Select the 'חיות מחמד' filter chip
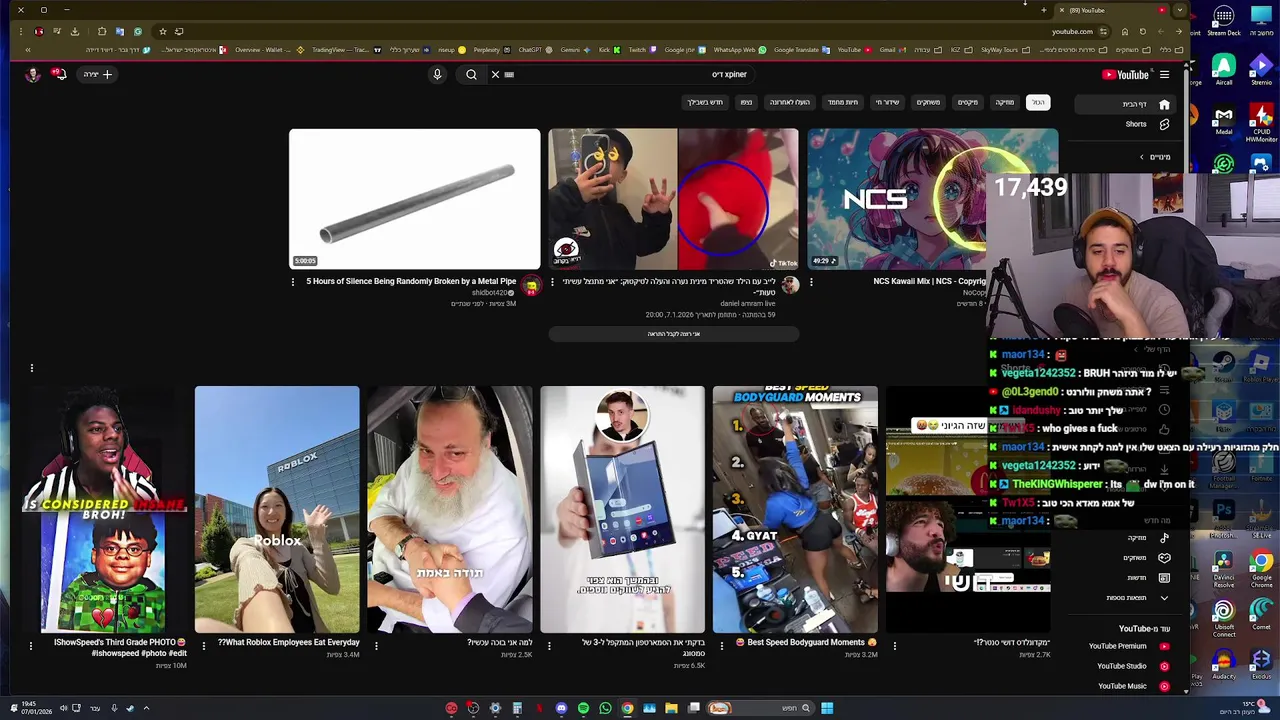Image resolution: width=1280 pixels, height=720 pixels. pyautogui.click(x=843, y=102)
